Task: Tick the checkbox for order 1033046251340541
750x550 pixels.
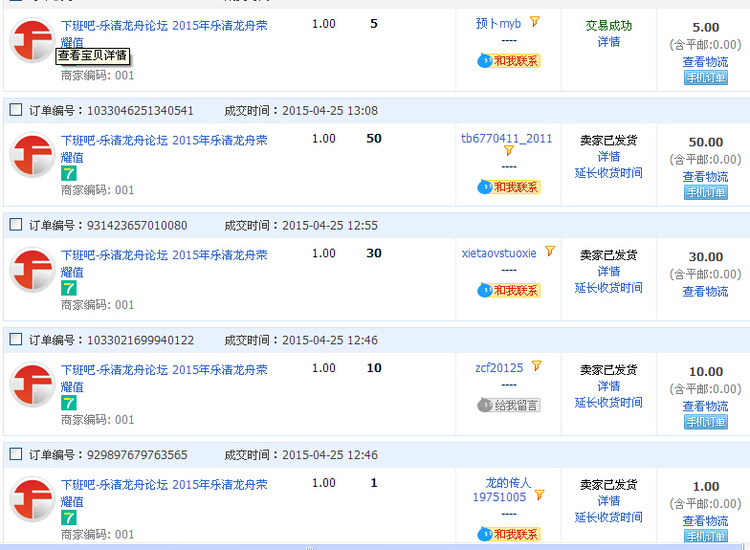Action: point(16,110)
